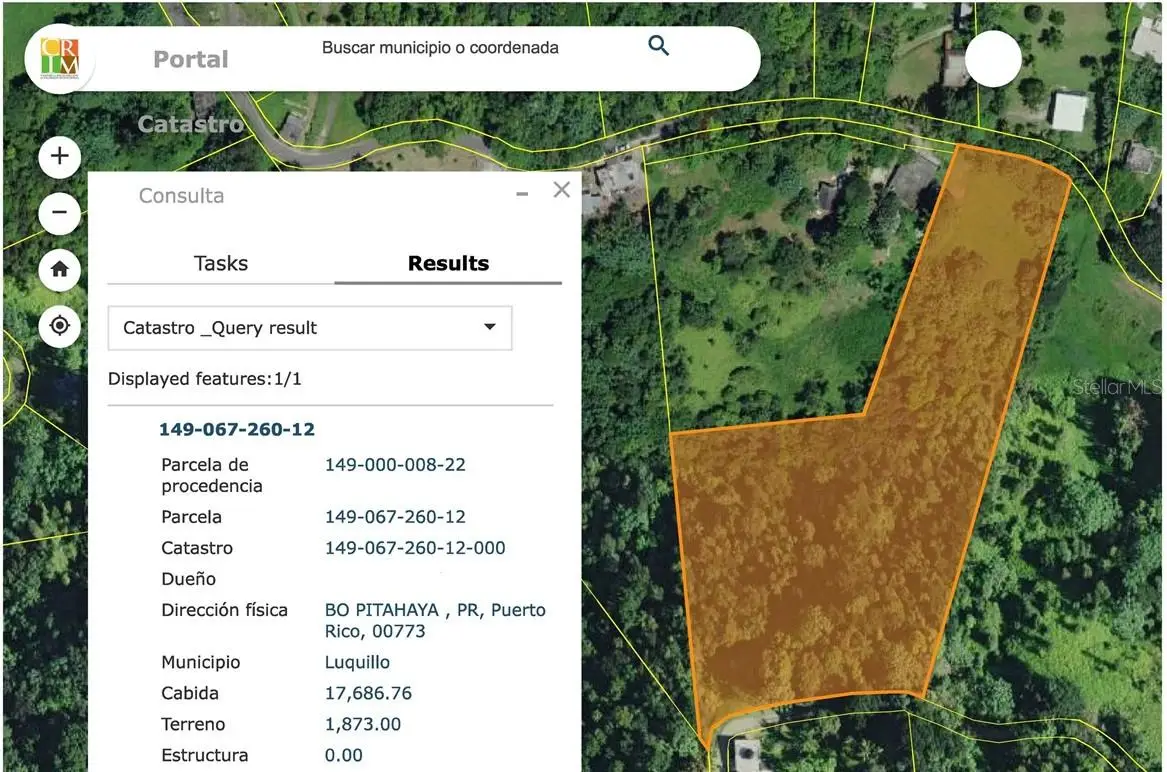Switch to the Tasks tab

(220, 263)
